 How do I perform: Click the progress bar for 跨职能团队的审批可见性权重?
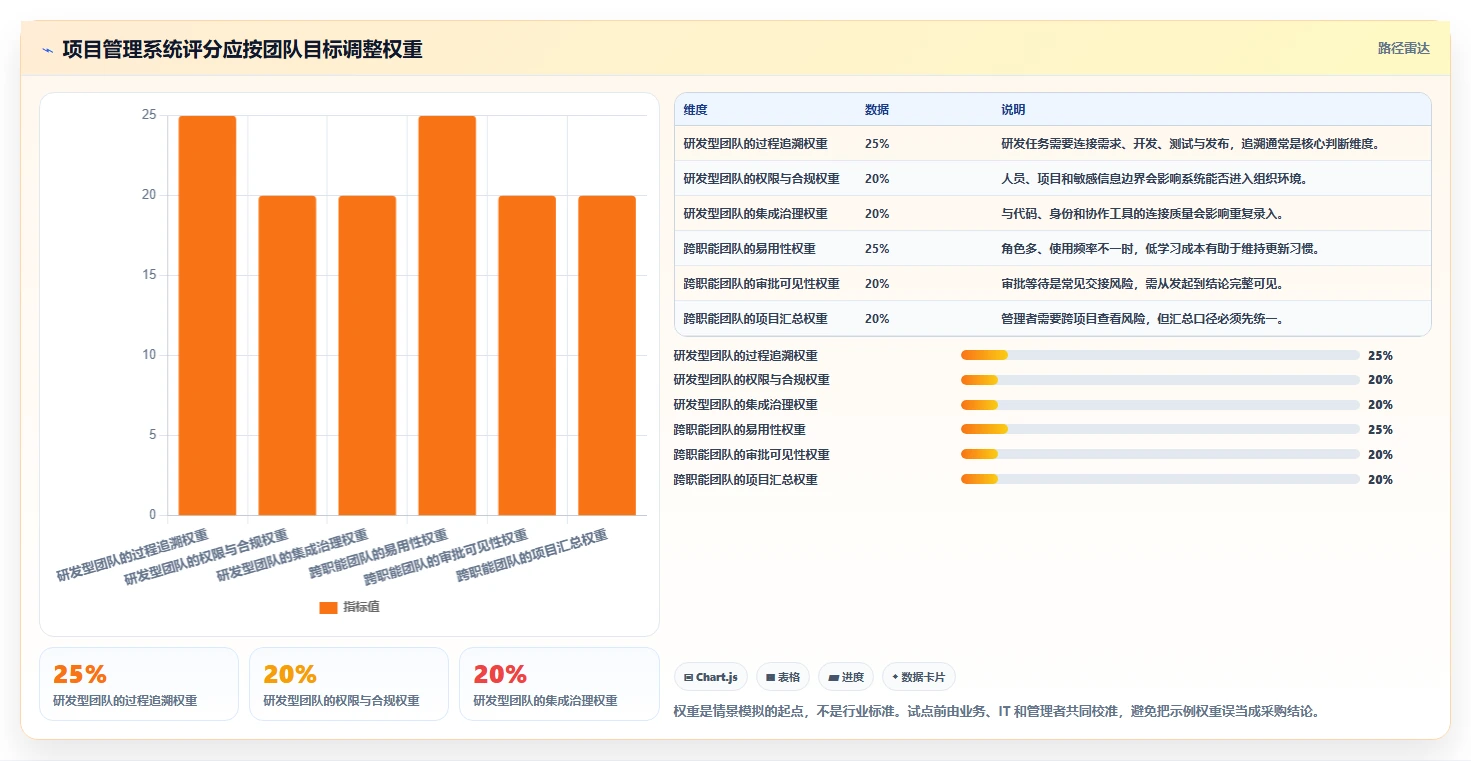tap(1159, 455)
